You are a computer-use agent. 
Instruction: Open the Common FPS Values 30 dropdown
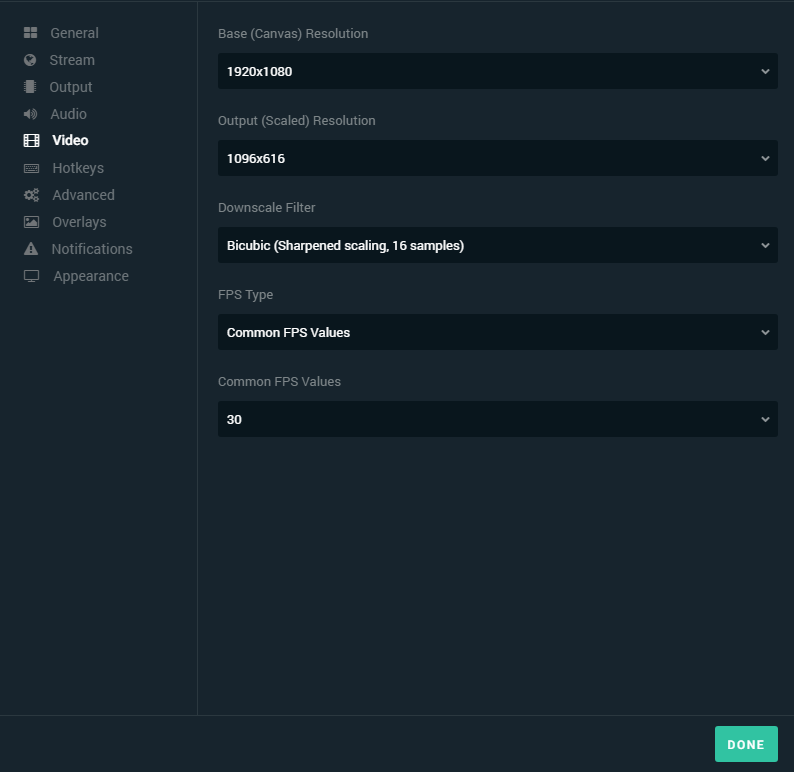[x=498, y=420]
